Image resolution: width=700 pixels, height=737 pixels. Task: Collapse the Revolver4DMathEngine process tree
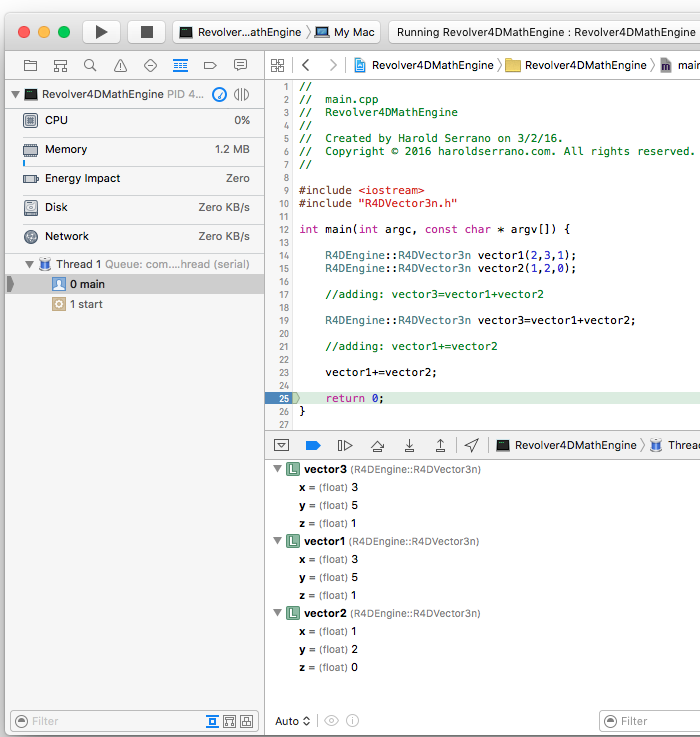(16, 94)
